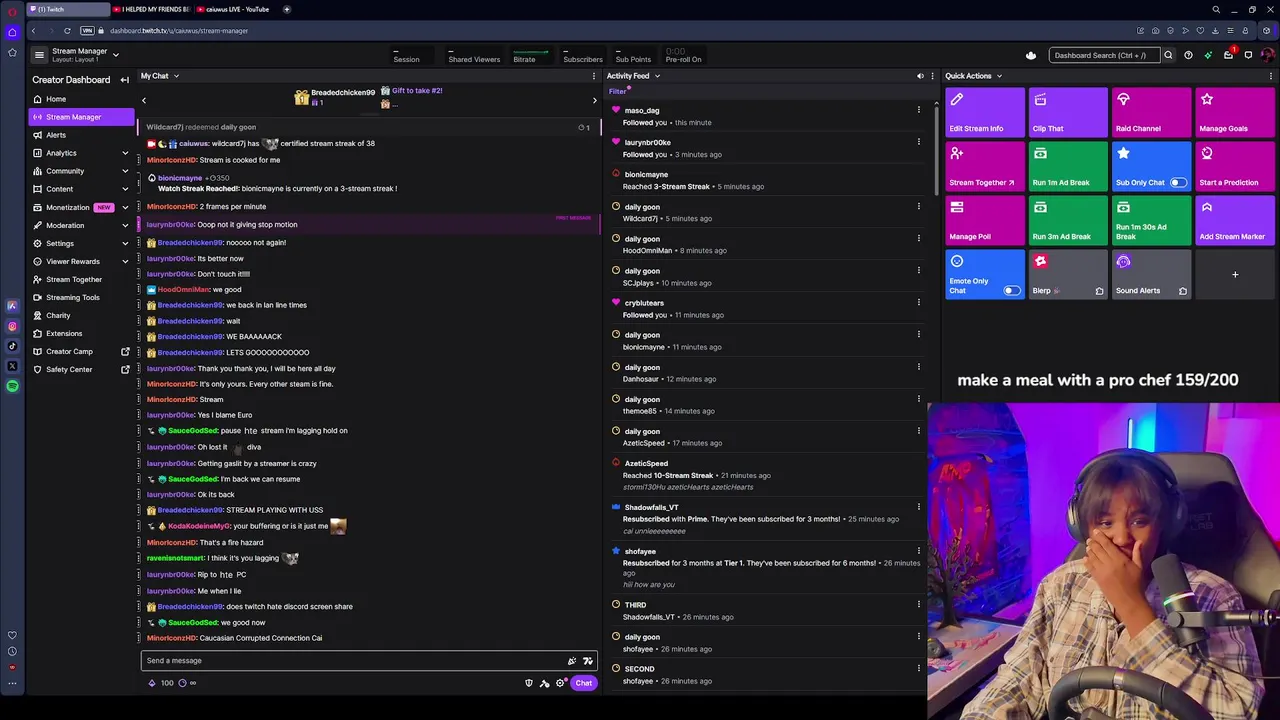Open channel points balance showing 100
This screenshot has width=1280, height=720.
(x=160, y=683)
